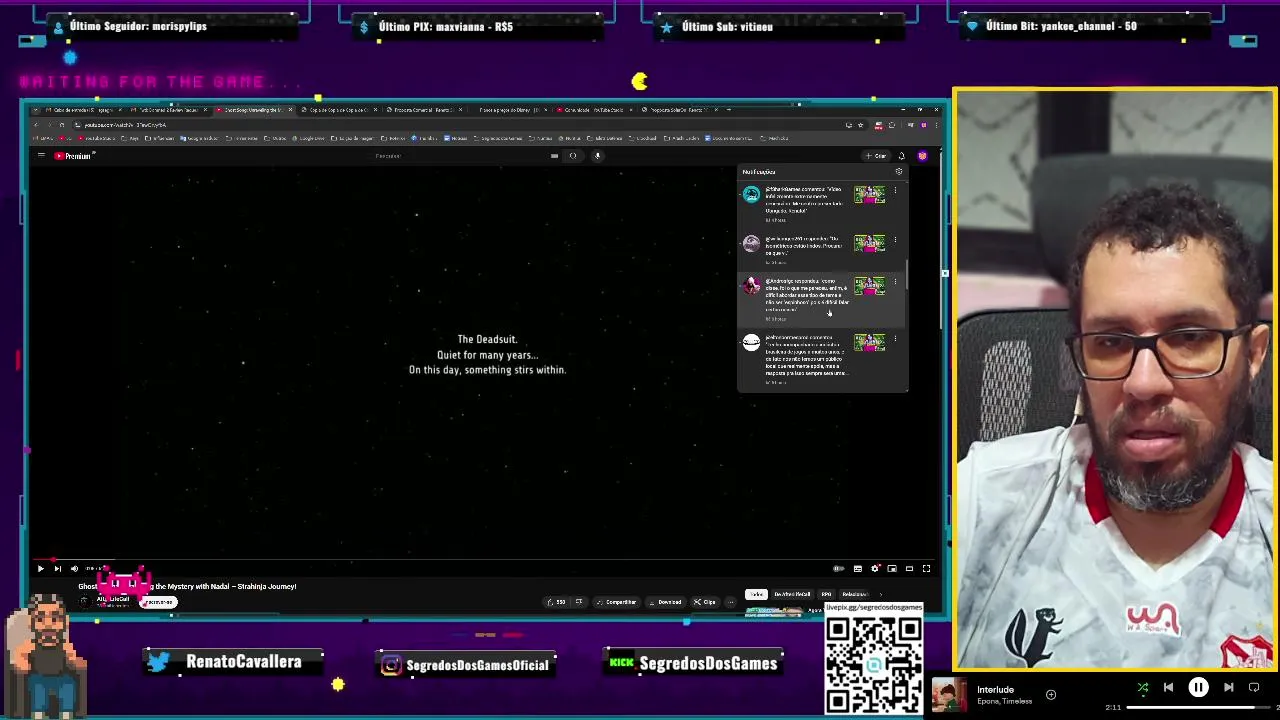
Task: Open notification settings gear in Notificações panel
Action: click(898, 172)
